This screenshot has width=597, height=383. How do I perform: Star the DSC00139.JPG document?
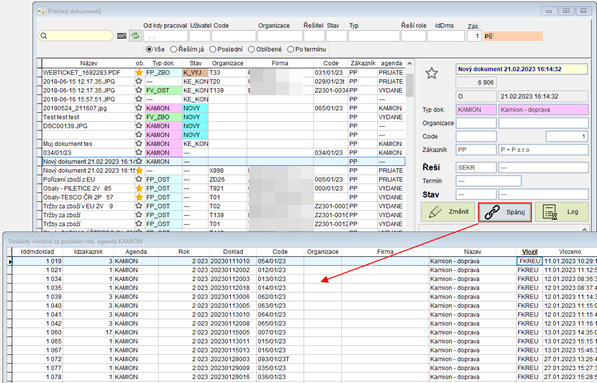point(139,126)
